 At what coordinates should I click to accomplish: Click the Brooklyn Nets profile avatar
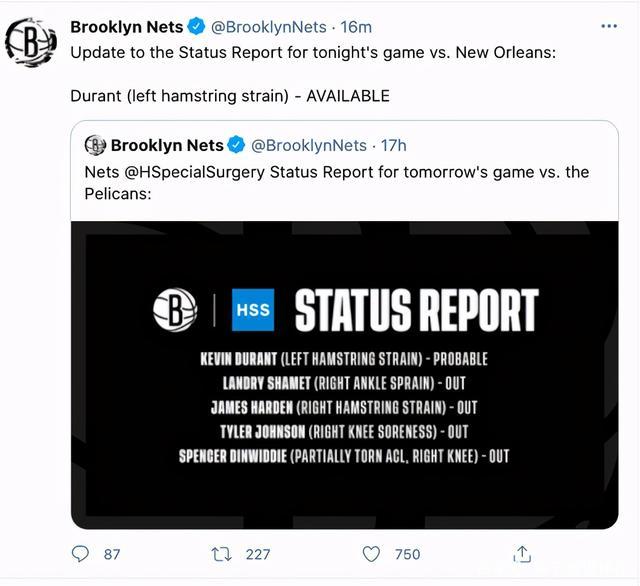(x=31, y=42)
